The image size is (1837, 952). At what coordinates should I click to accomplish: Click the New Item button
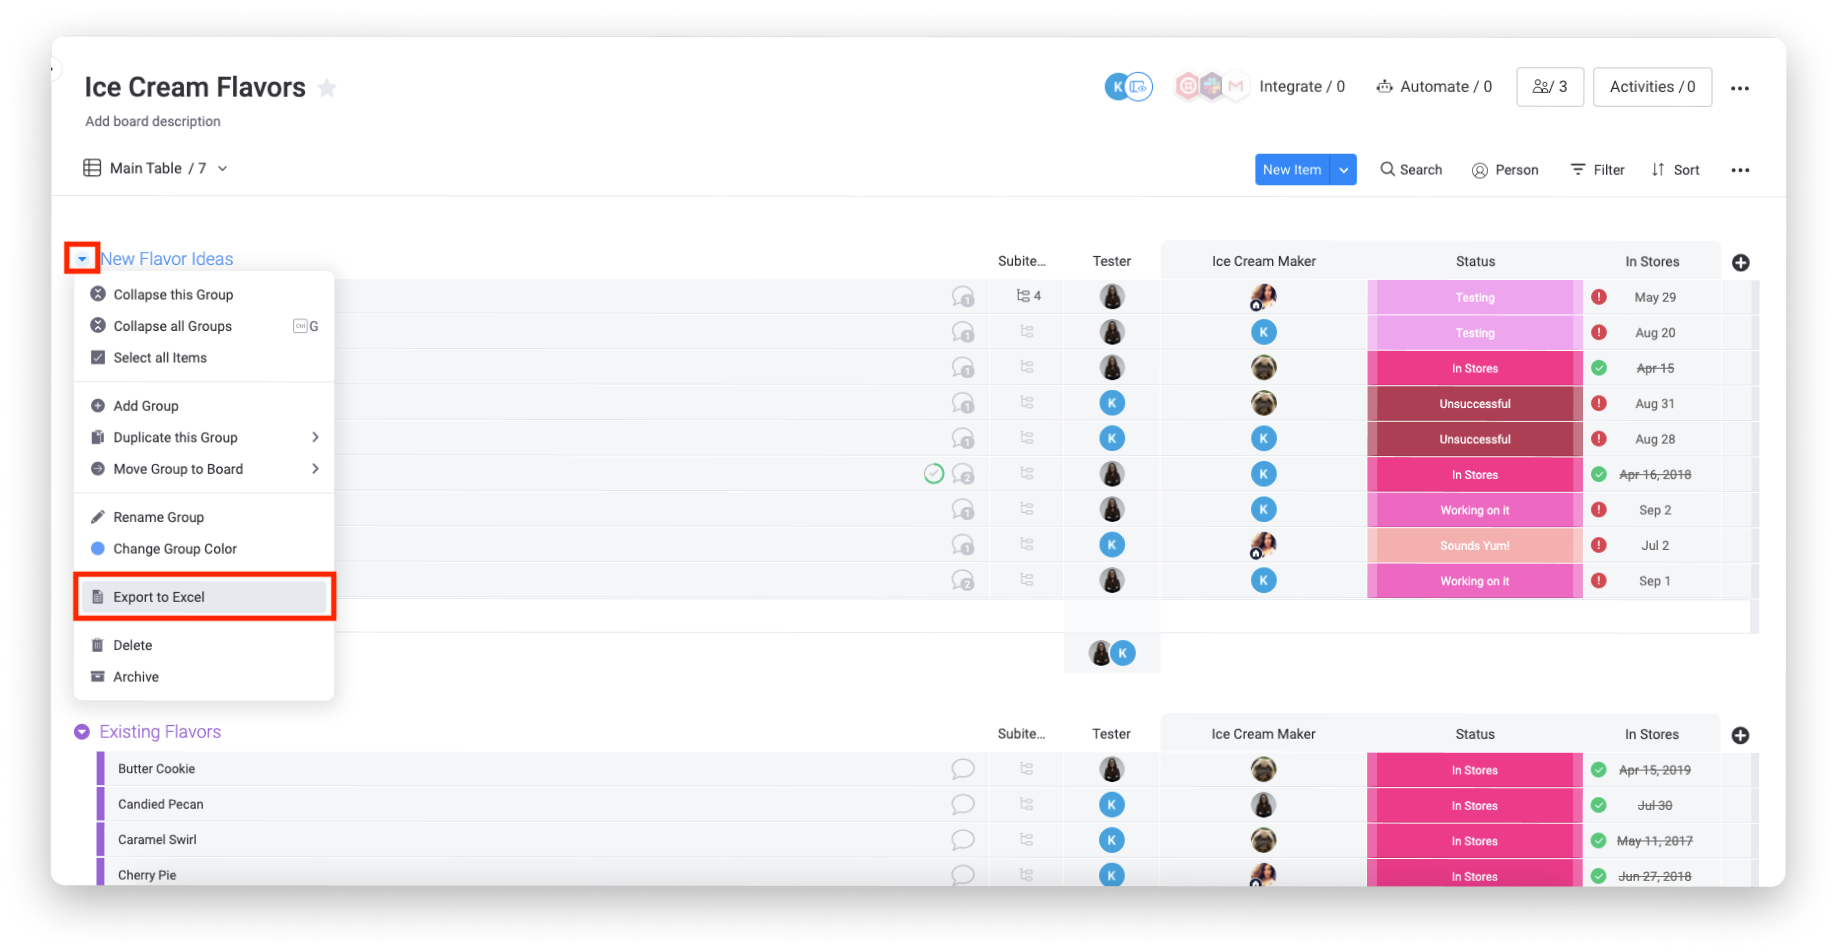(1292, 170)
